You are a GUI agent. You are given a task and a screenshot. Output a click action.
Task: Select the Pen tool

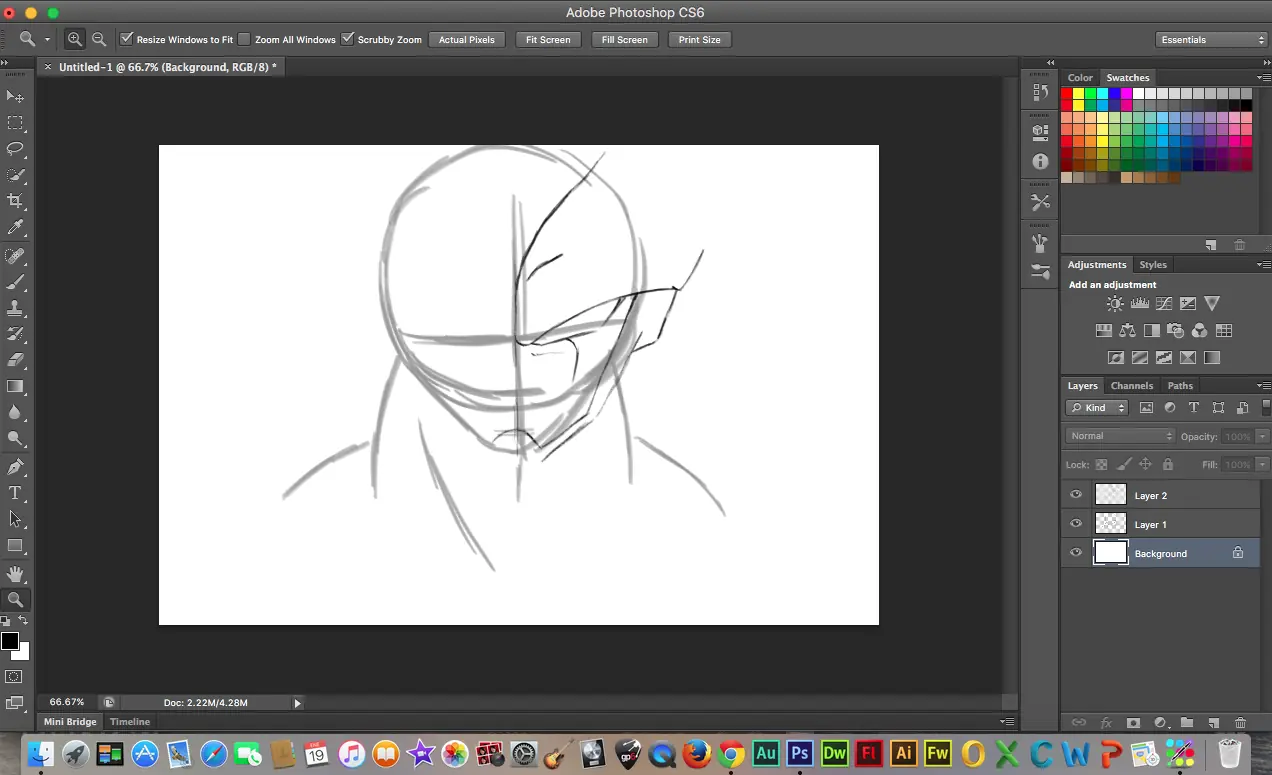pos(16,467)
